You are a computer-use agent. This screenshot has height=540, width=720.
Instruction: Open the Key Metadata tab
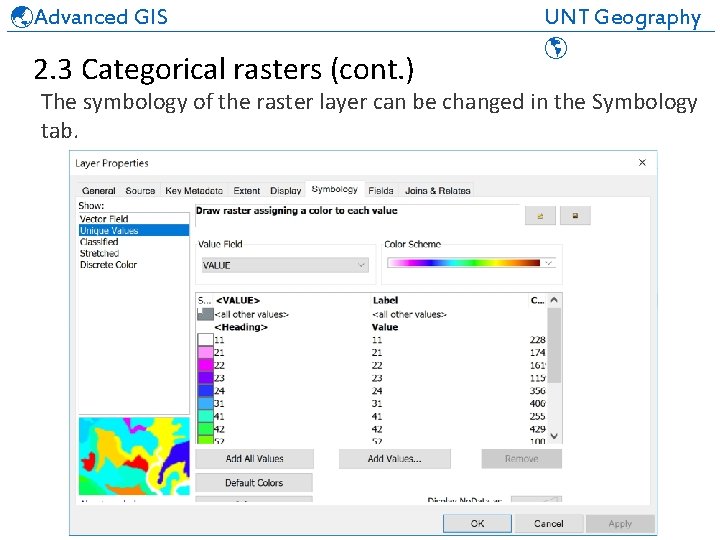click(x=194, y=191)
